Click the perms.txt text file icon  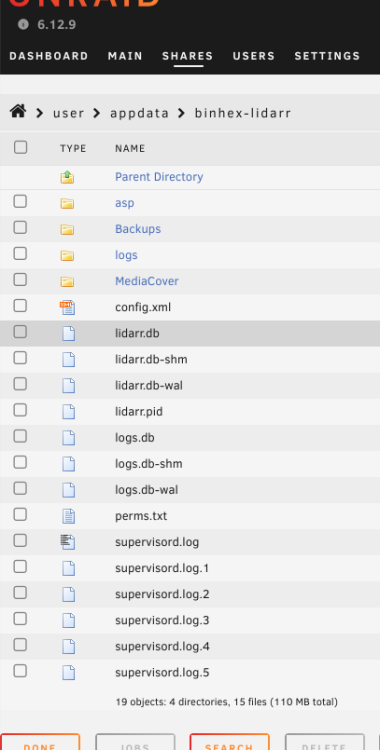[68, 516]
